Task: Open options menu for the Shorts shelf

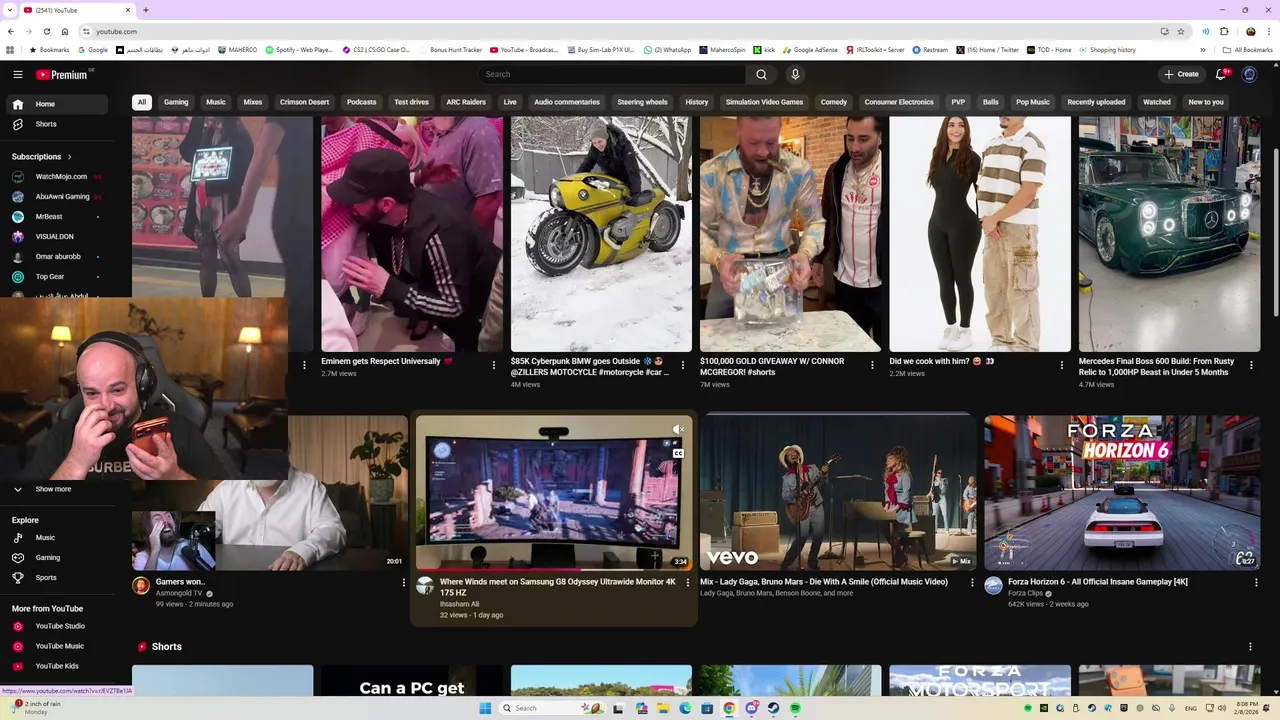Action: pos(1250,646)
